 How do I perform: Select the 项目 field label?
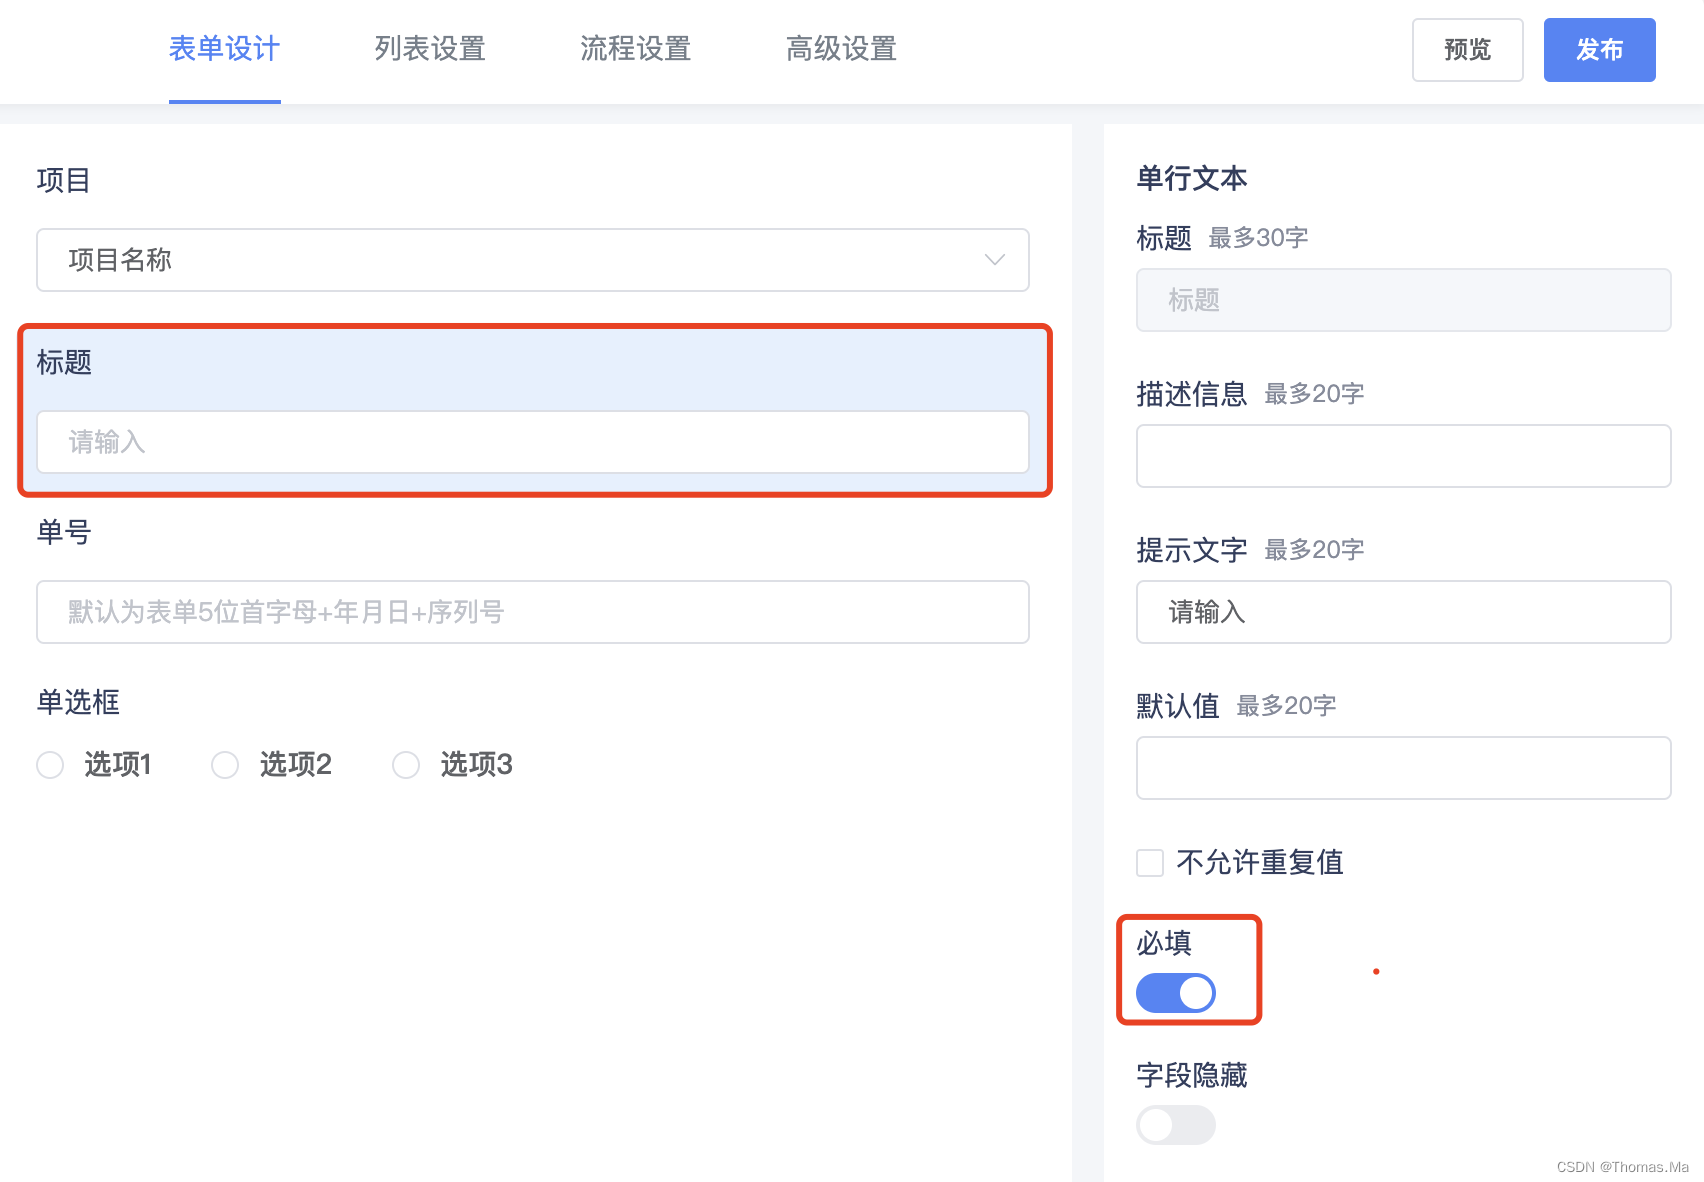[x=64, y=180]
